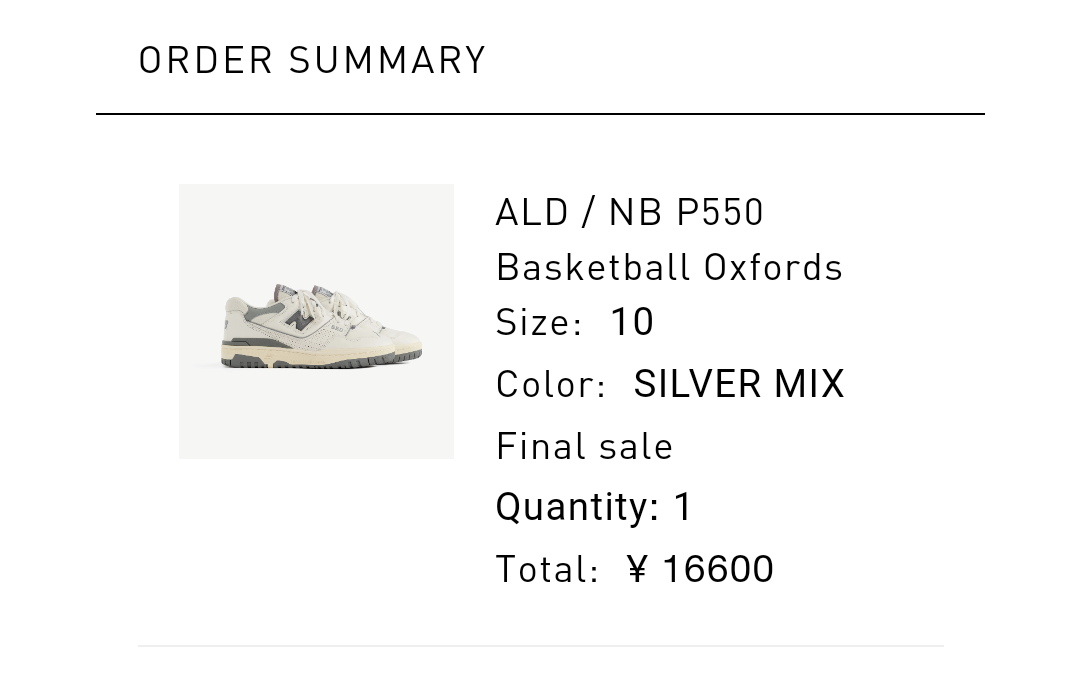Click the light divider below the total

coord(540,646)
